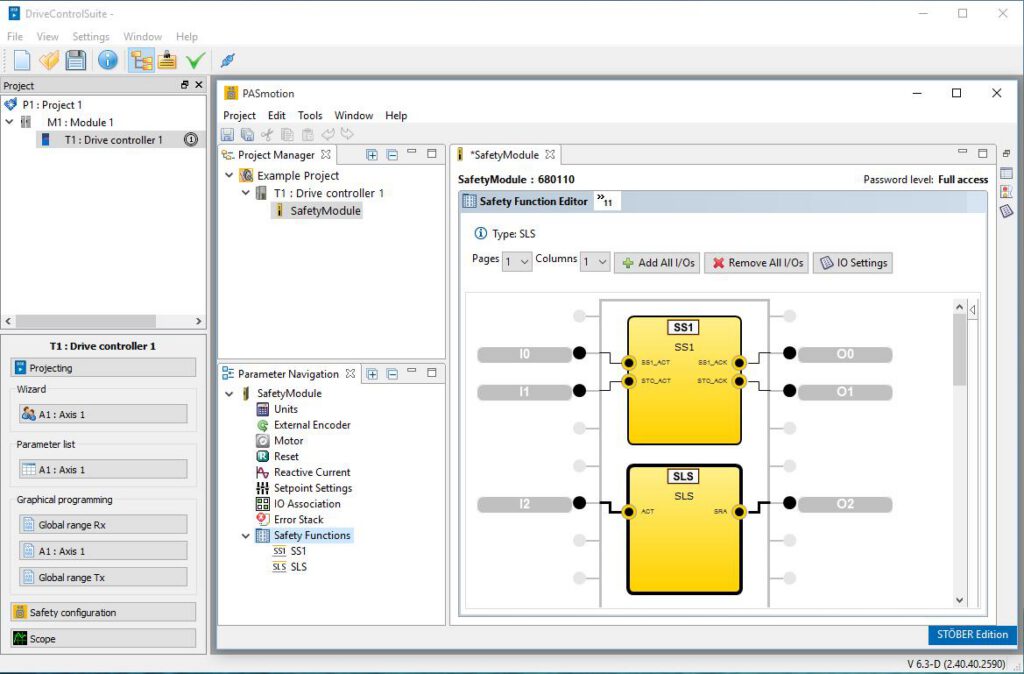Open Global range Rx graphical programming

(103, 524)
